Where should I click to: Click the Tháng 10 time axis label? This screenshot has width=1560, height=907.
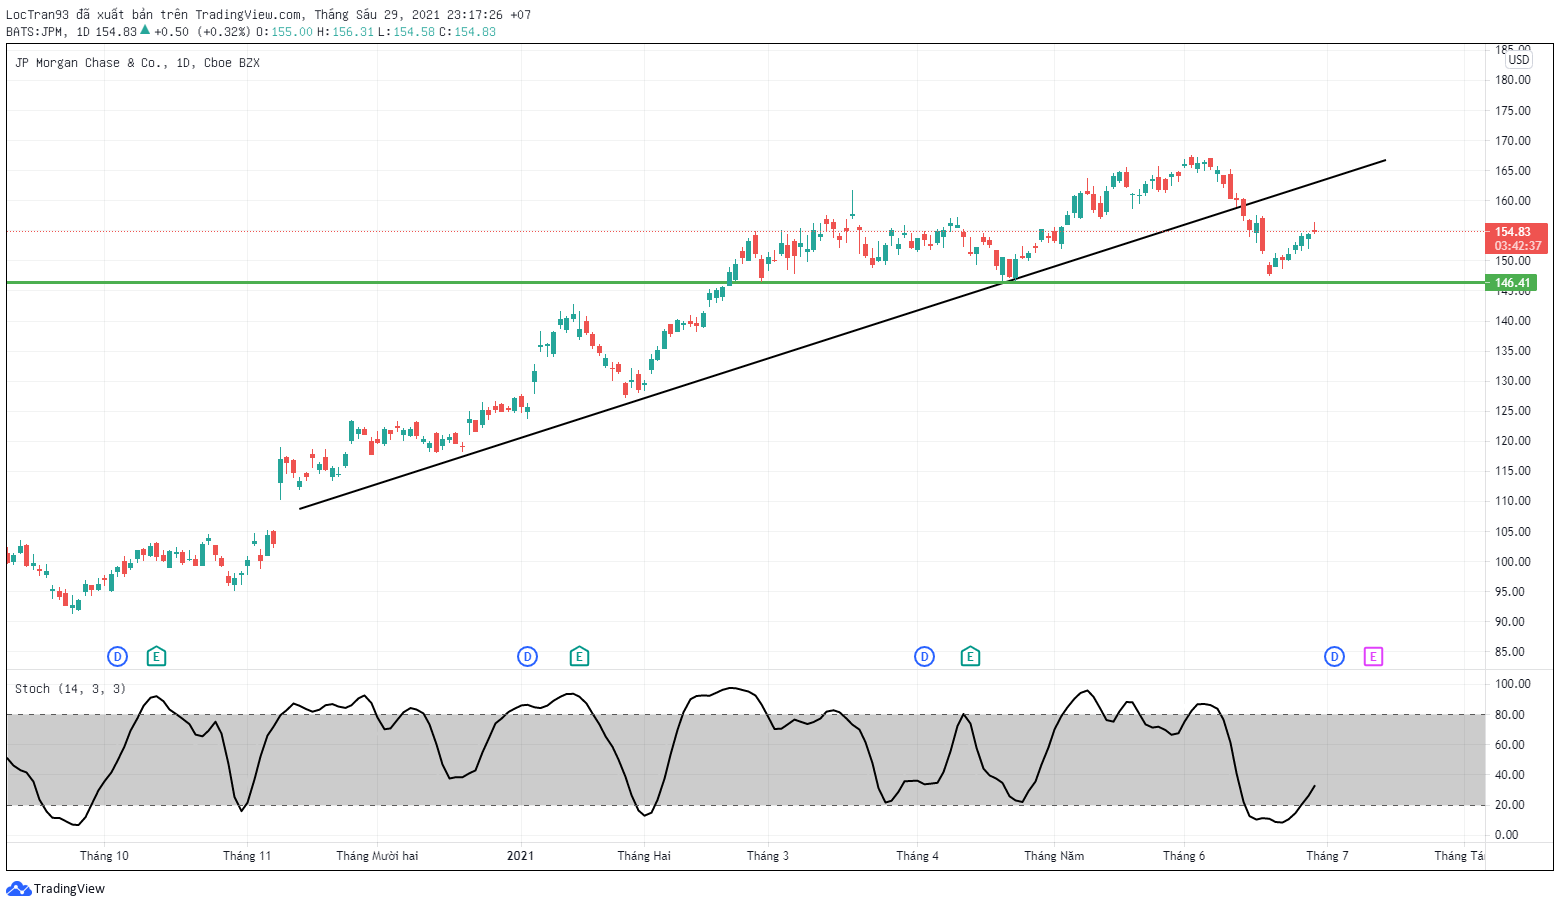(104, 856)
